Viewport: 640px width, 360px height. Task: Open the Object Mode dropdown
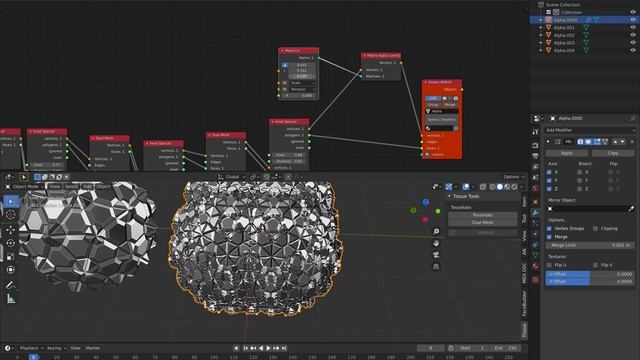(x=24, y=187)
